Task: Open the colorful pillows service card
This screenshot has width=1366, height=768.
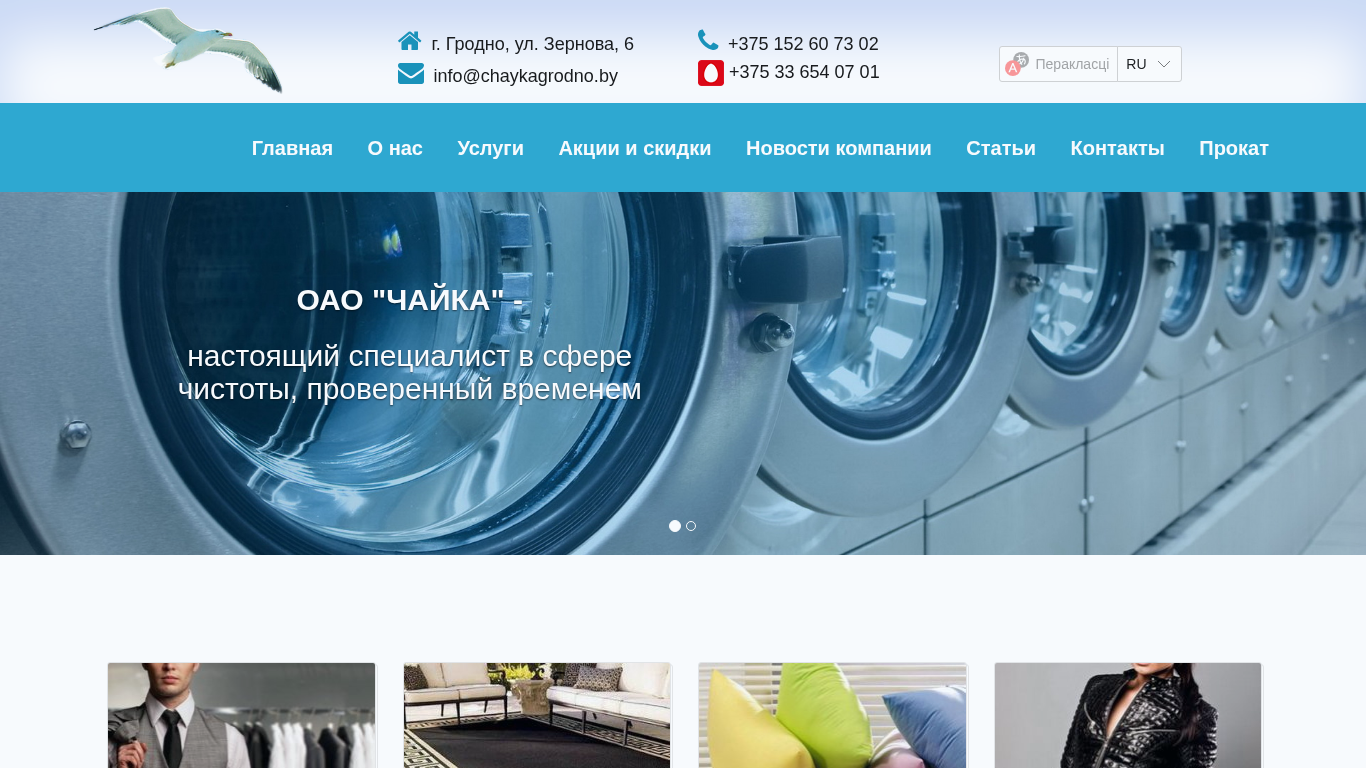Action: (x=833, y=715)
